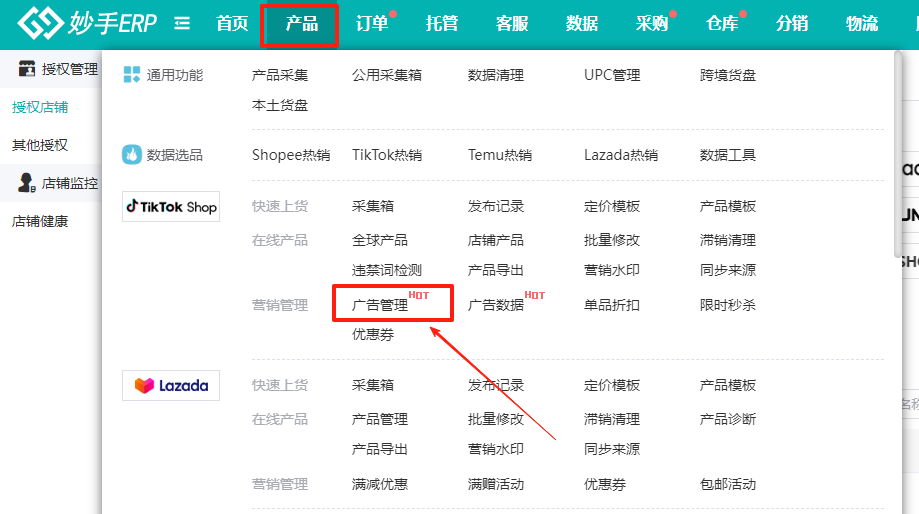Image resolution: width=919 pixels, height=514 pixels.
Task: Select 授权店铺 in the sidebar
Action: [x=40, y=107]
